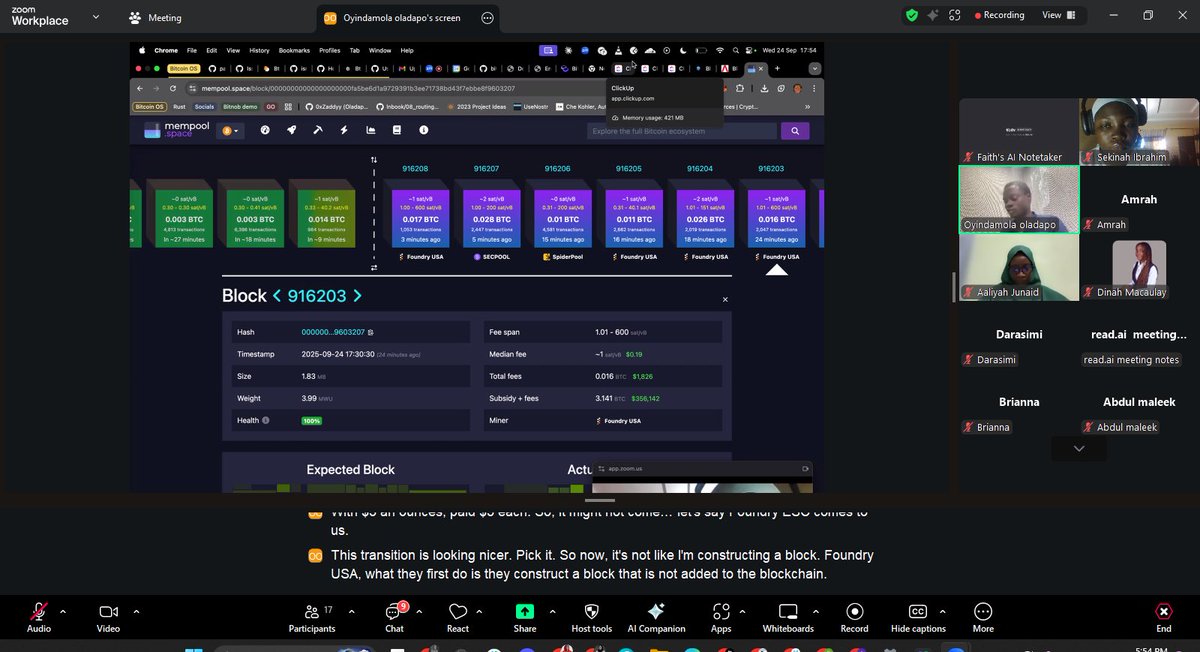Screen dimensions: 1200x652
Task: Open mempool about info icon
Action: point(424,130)
